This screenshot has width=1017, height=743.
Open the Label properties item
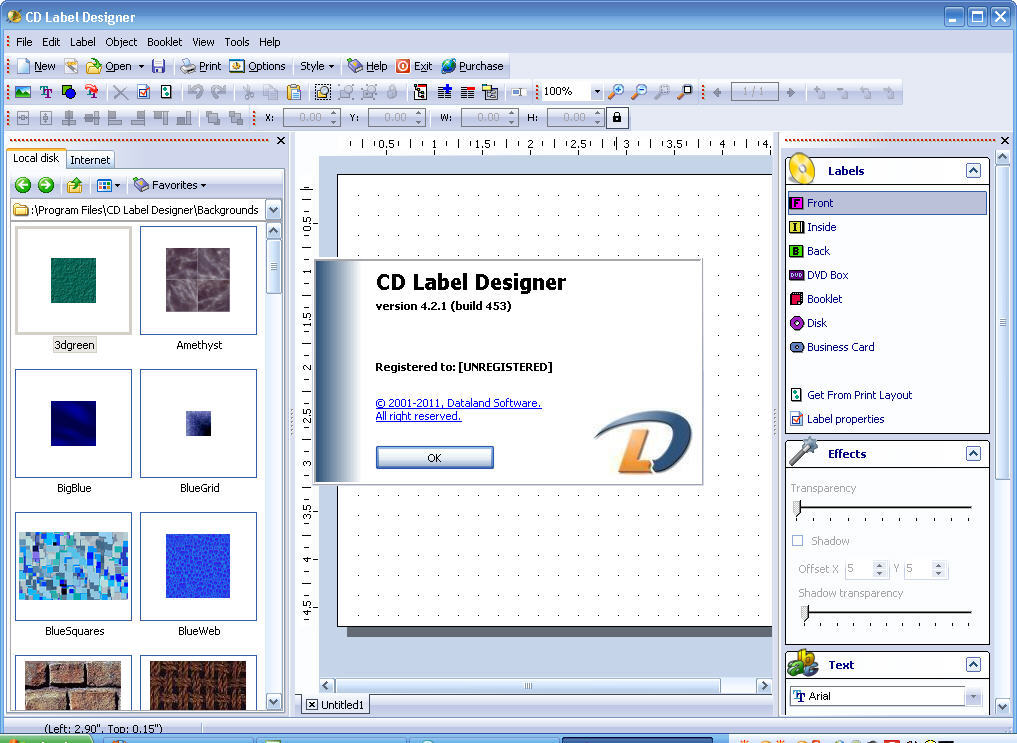[x=844, y=419]
